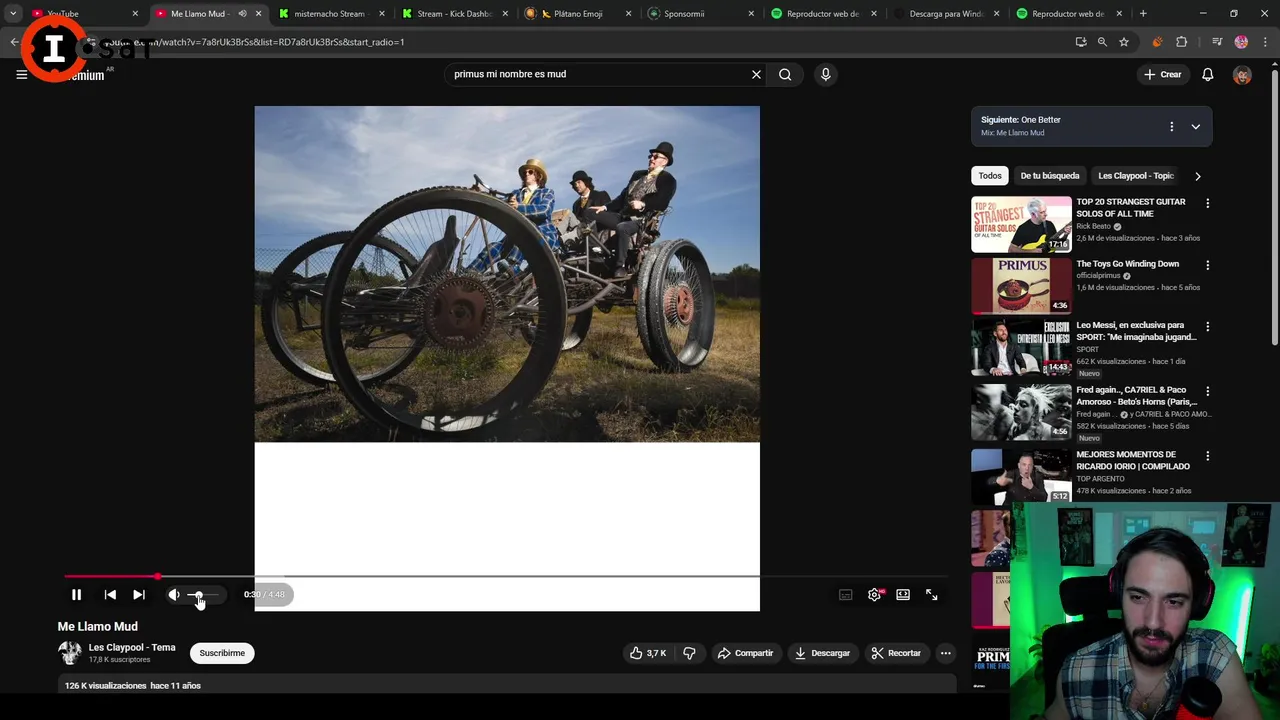Screen dimensions: 1280x720
Task: Open the browser profile avatar
Action: (x=1241, y=42)
